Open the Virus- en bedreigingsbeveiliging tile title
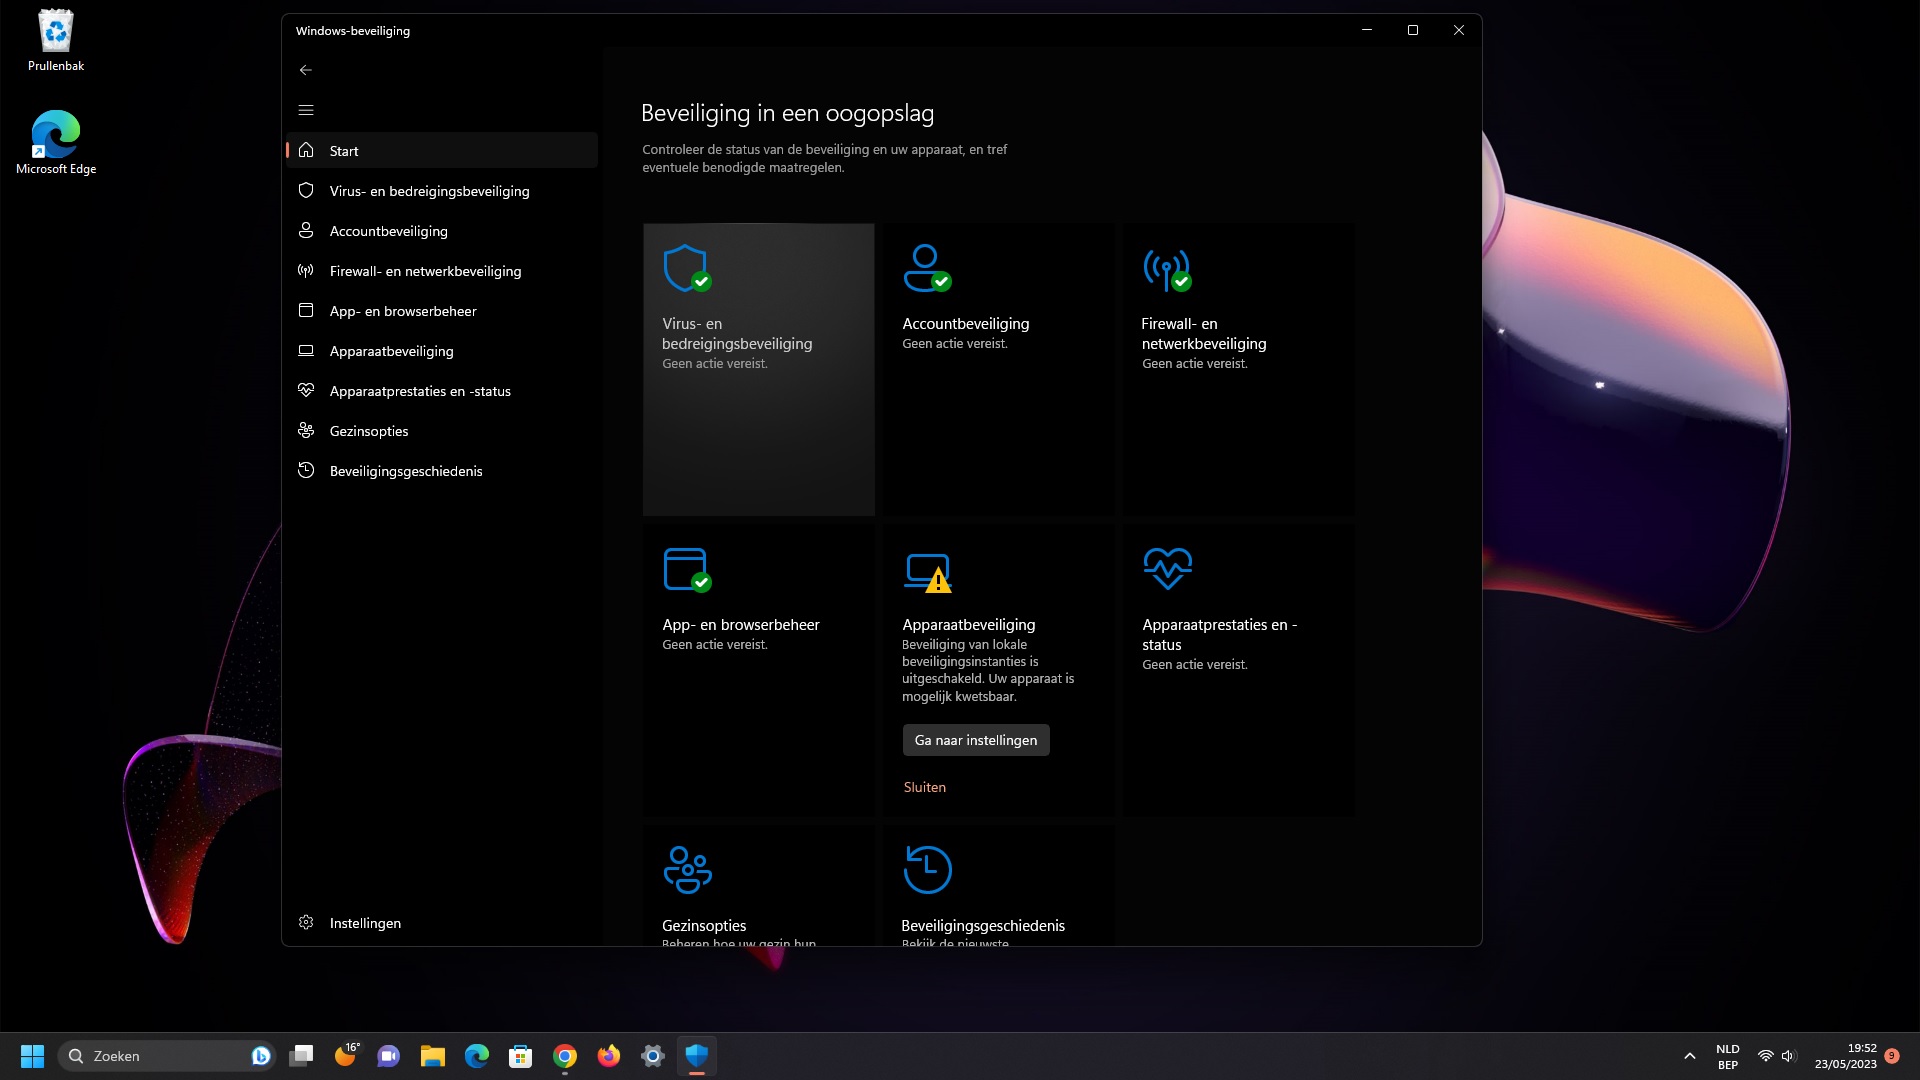The image size is (1920, 1080). (x=737, y=333)
